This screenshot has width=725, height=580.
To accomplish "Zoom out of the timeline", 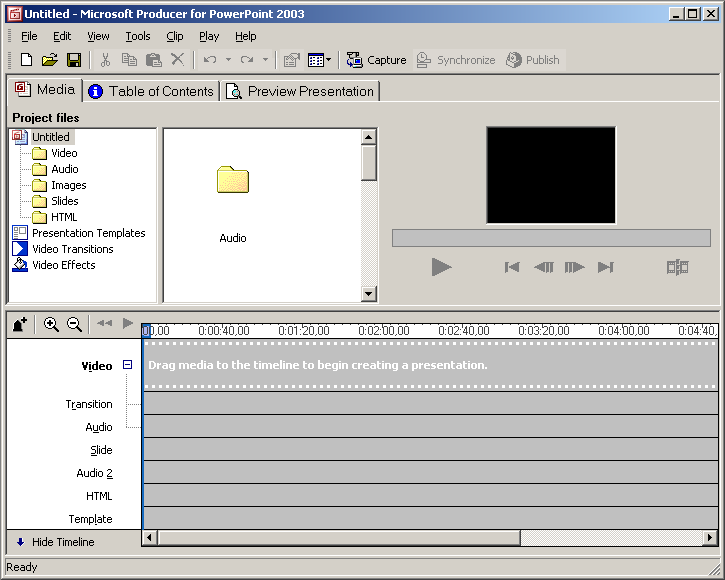I will click(74, 324).
